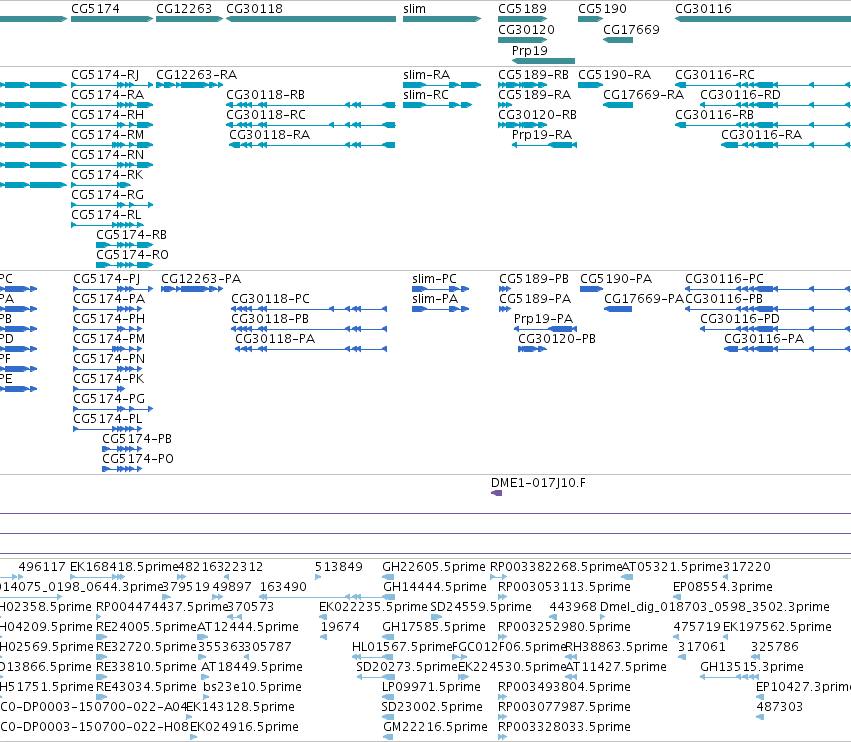The height and width of the screenshot is (742, 851).
Task: Click the purple DME1-017J10.F feature glyph
Action: (x=496, y=493)
